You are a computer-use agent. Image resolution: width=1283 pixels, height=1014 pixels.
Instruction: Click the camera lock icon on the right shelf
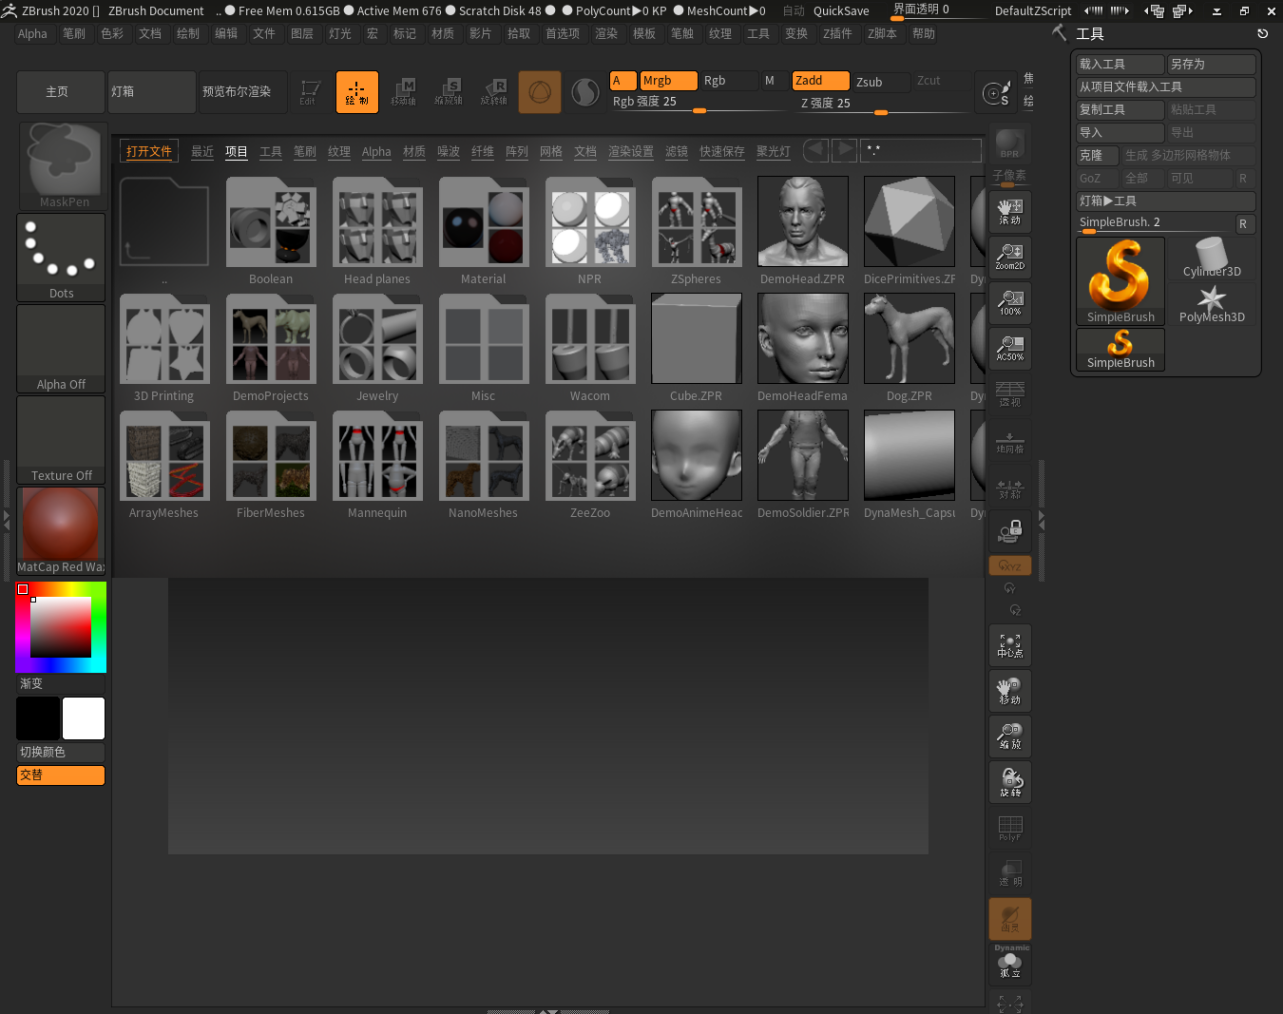coord(1010,530)
